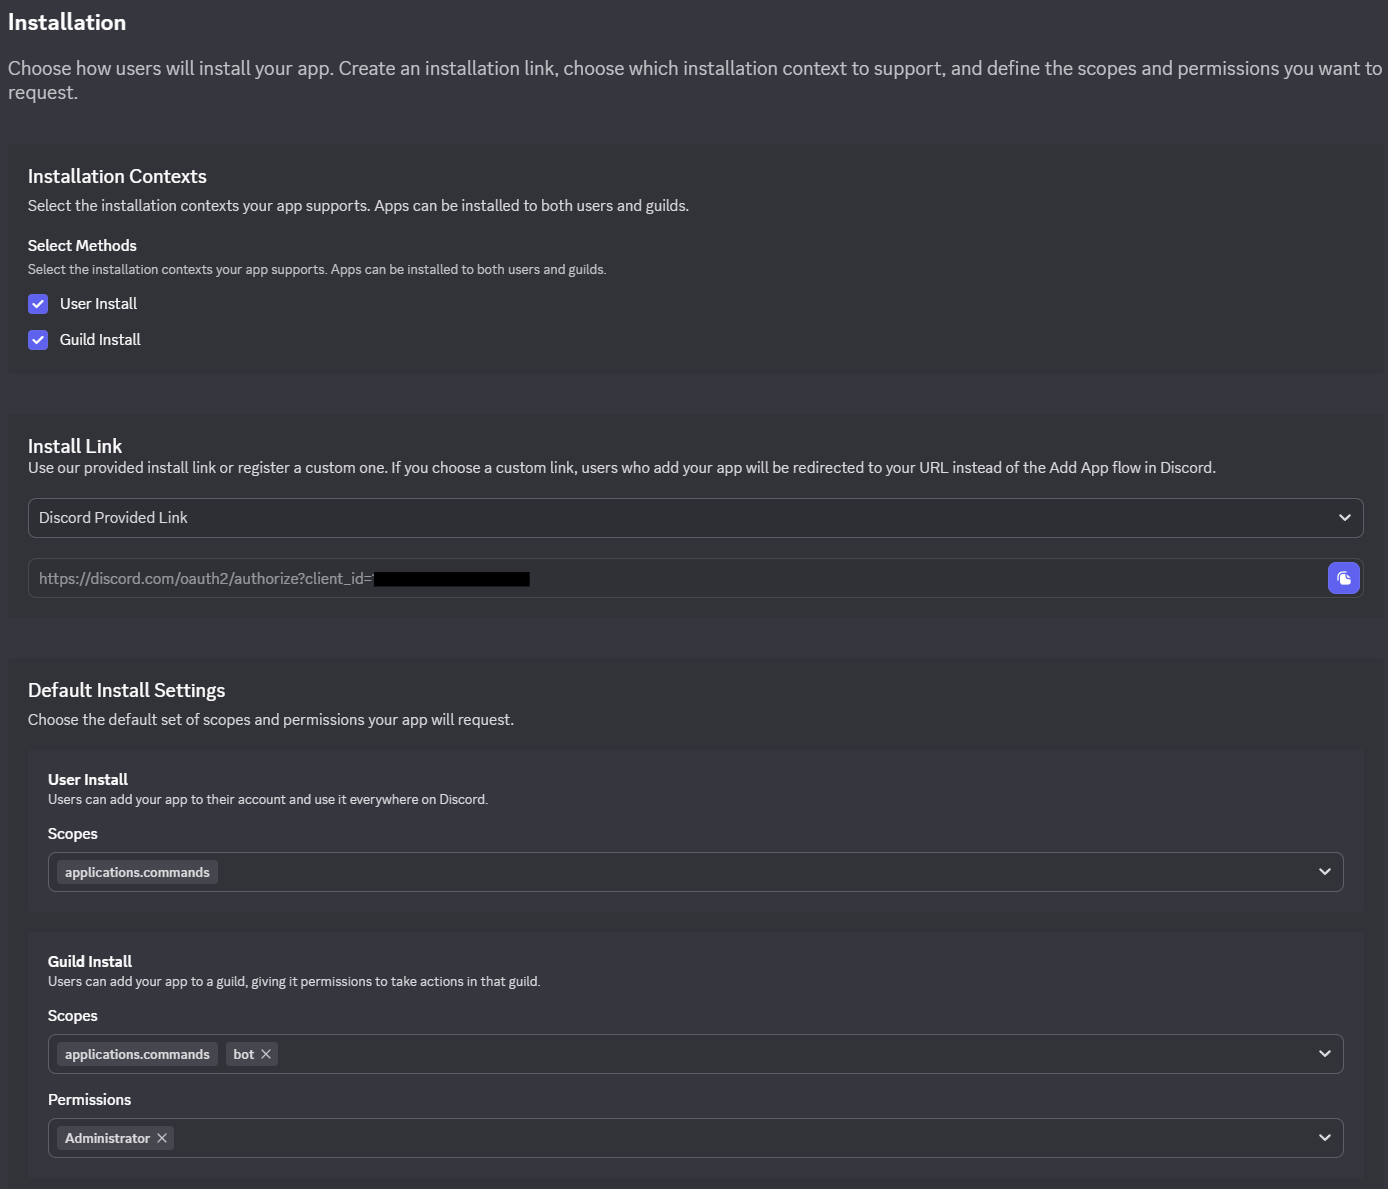Uncheck the Guild Install checkbox
1388x1189 pixels.
coord(38,340)
